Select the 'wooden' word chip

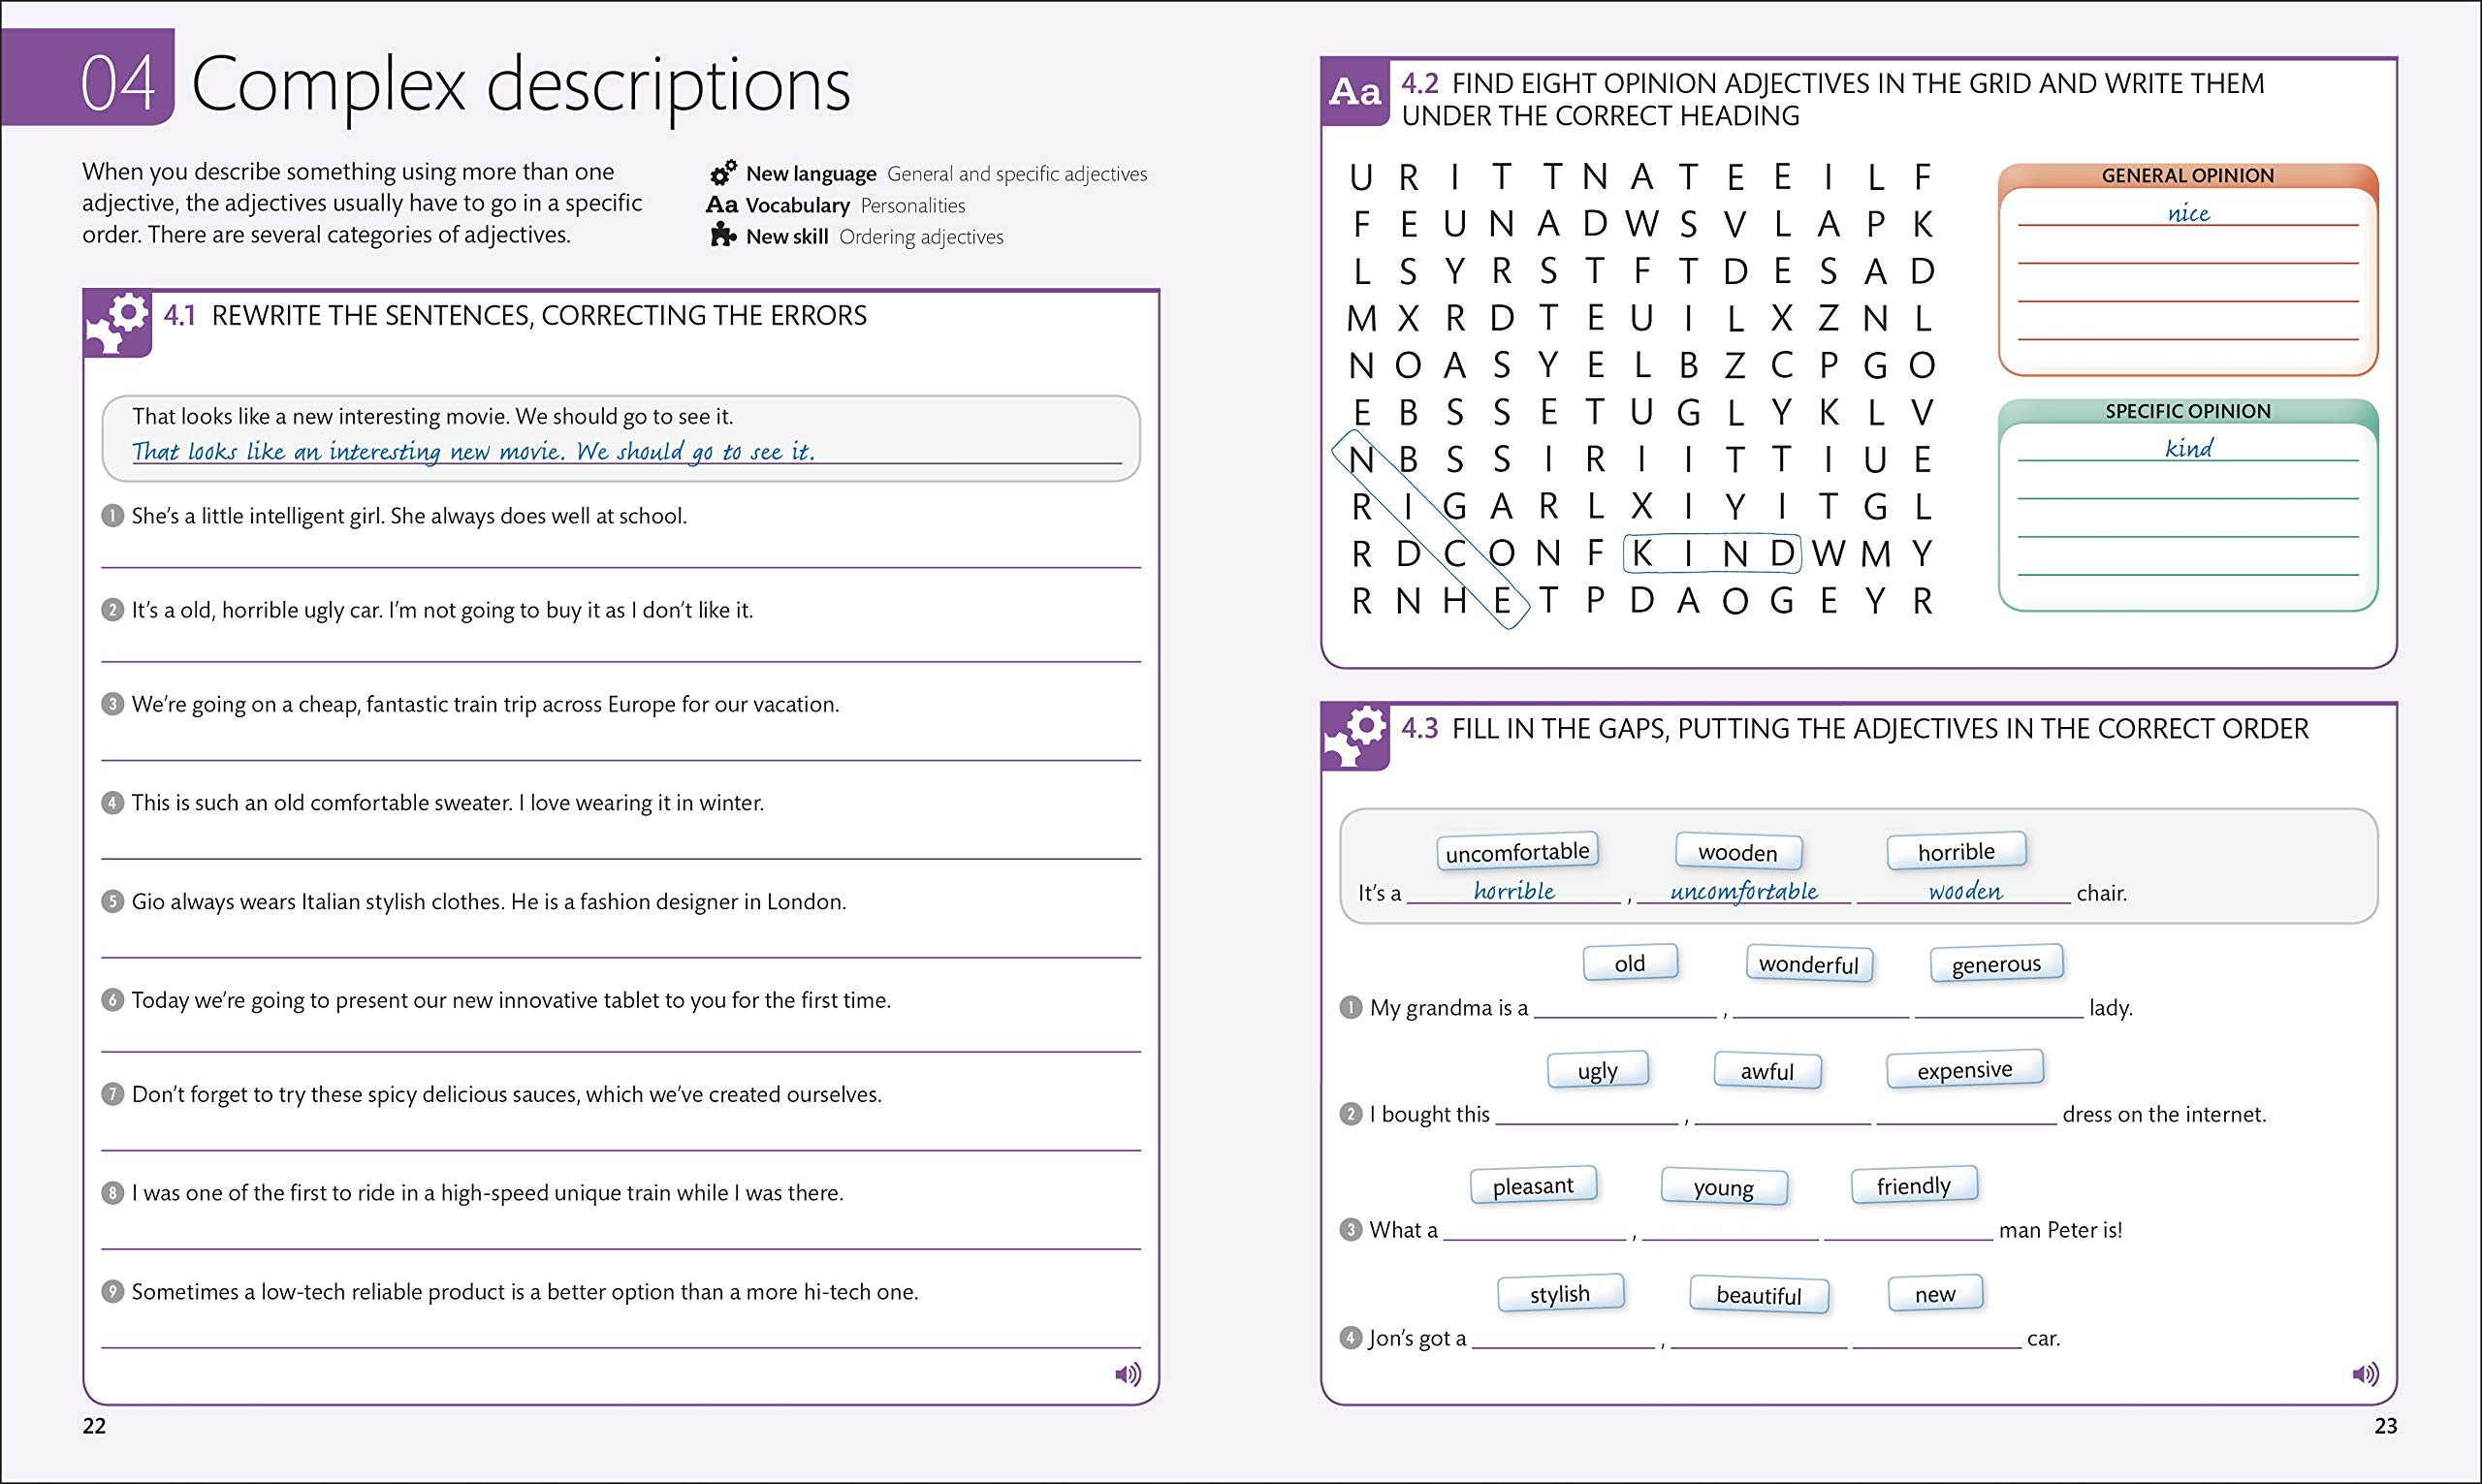[x=1739, y=853]
